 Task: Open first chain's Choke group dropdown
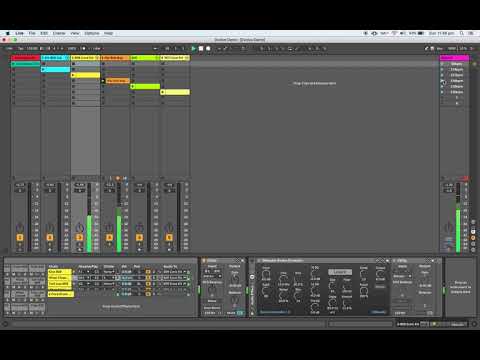coord(109,272)
